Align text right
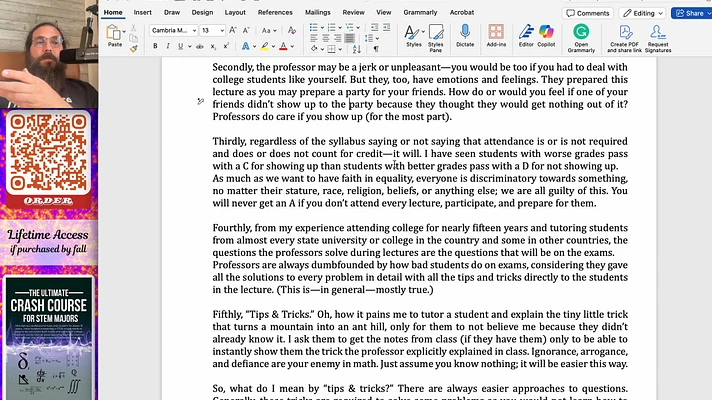This screenshot has width=712, height=400. point(337,38)
